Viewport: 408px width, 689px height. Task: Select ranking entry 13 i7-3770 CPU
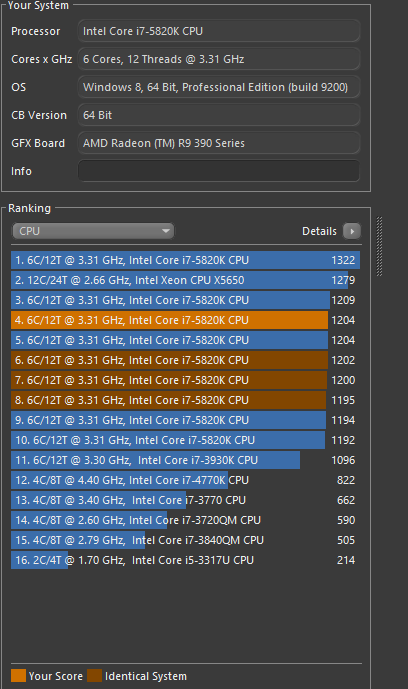pos(185,500)
